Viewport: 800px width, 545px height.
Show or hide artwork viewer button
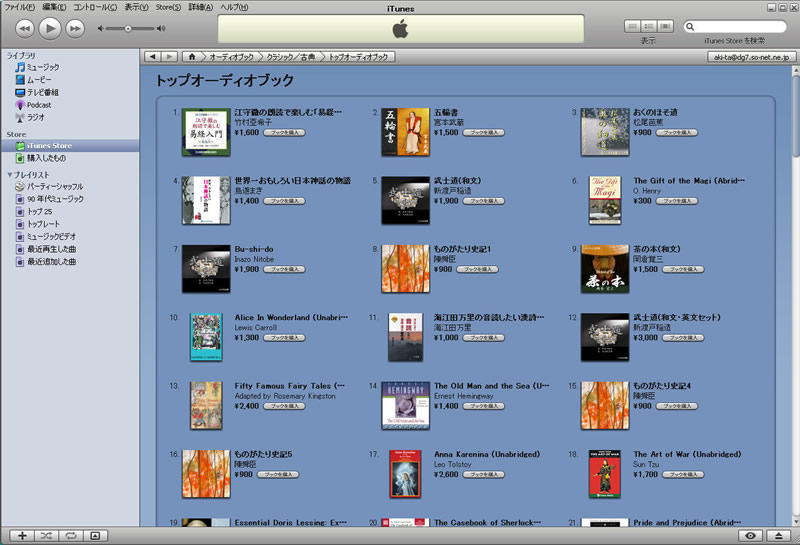[95, 535]
